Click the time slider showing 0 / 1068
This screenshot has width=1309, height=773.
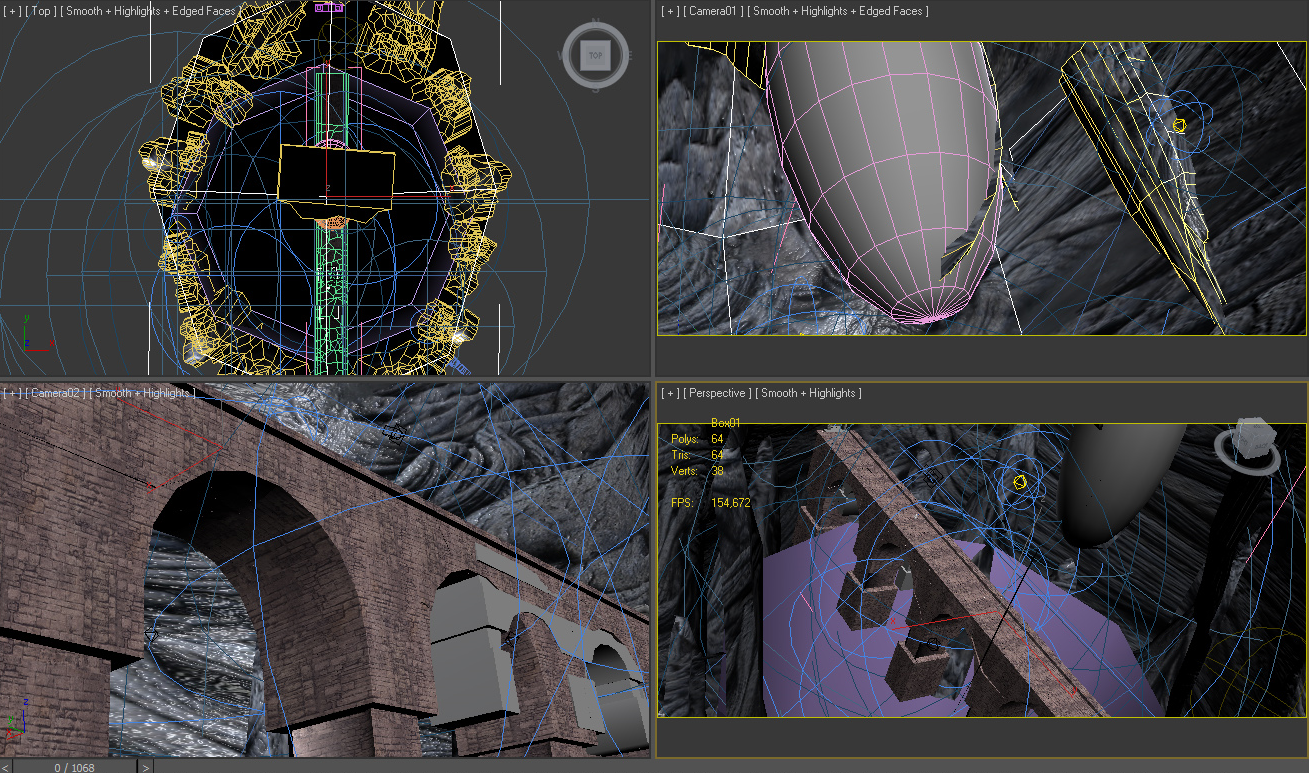click(x=76, y=767)
